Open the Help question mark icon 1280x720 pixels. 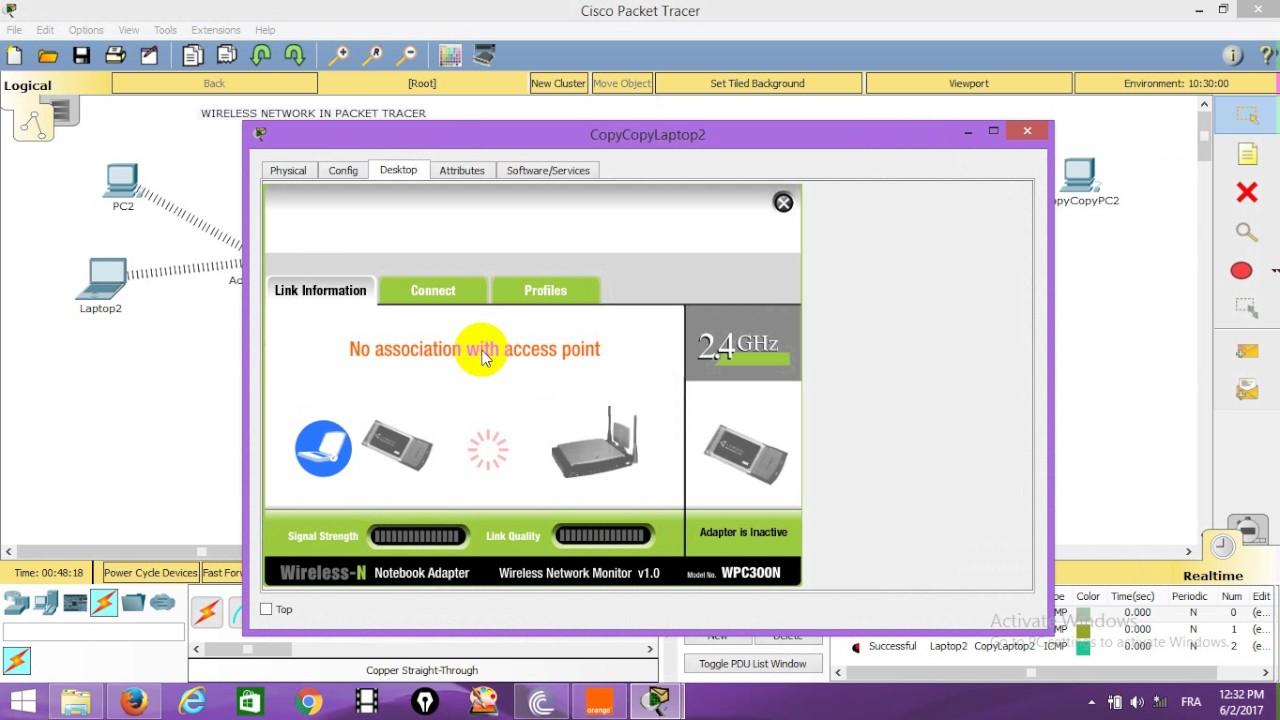pyautogui.click(x=1267, y=56)
